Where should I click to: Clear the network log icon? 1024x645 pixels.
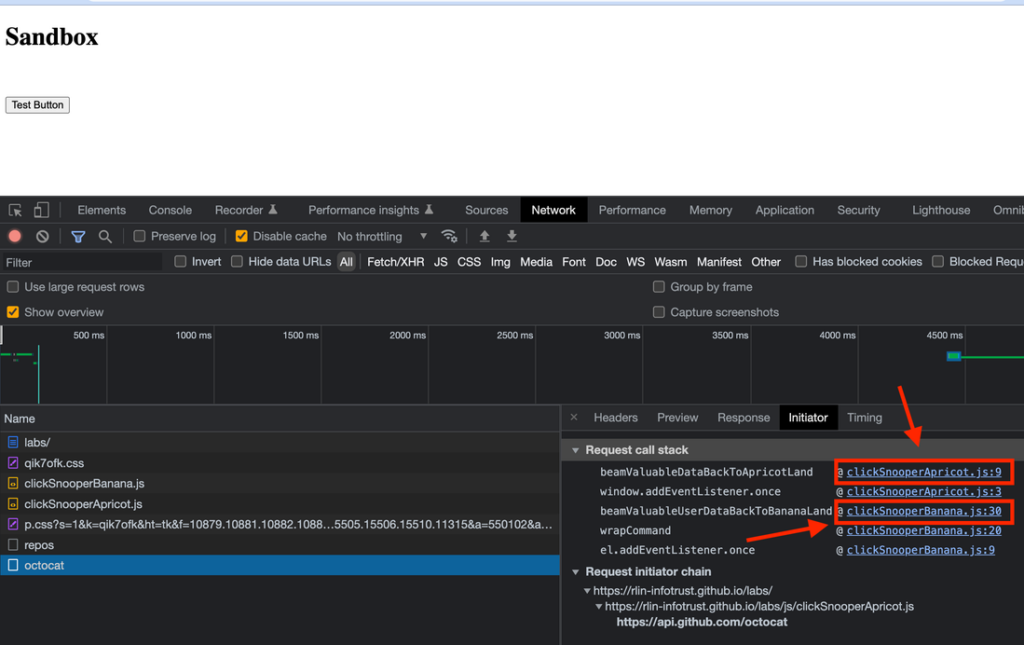(x=42, y=236)
